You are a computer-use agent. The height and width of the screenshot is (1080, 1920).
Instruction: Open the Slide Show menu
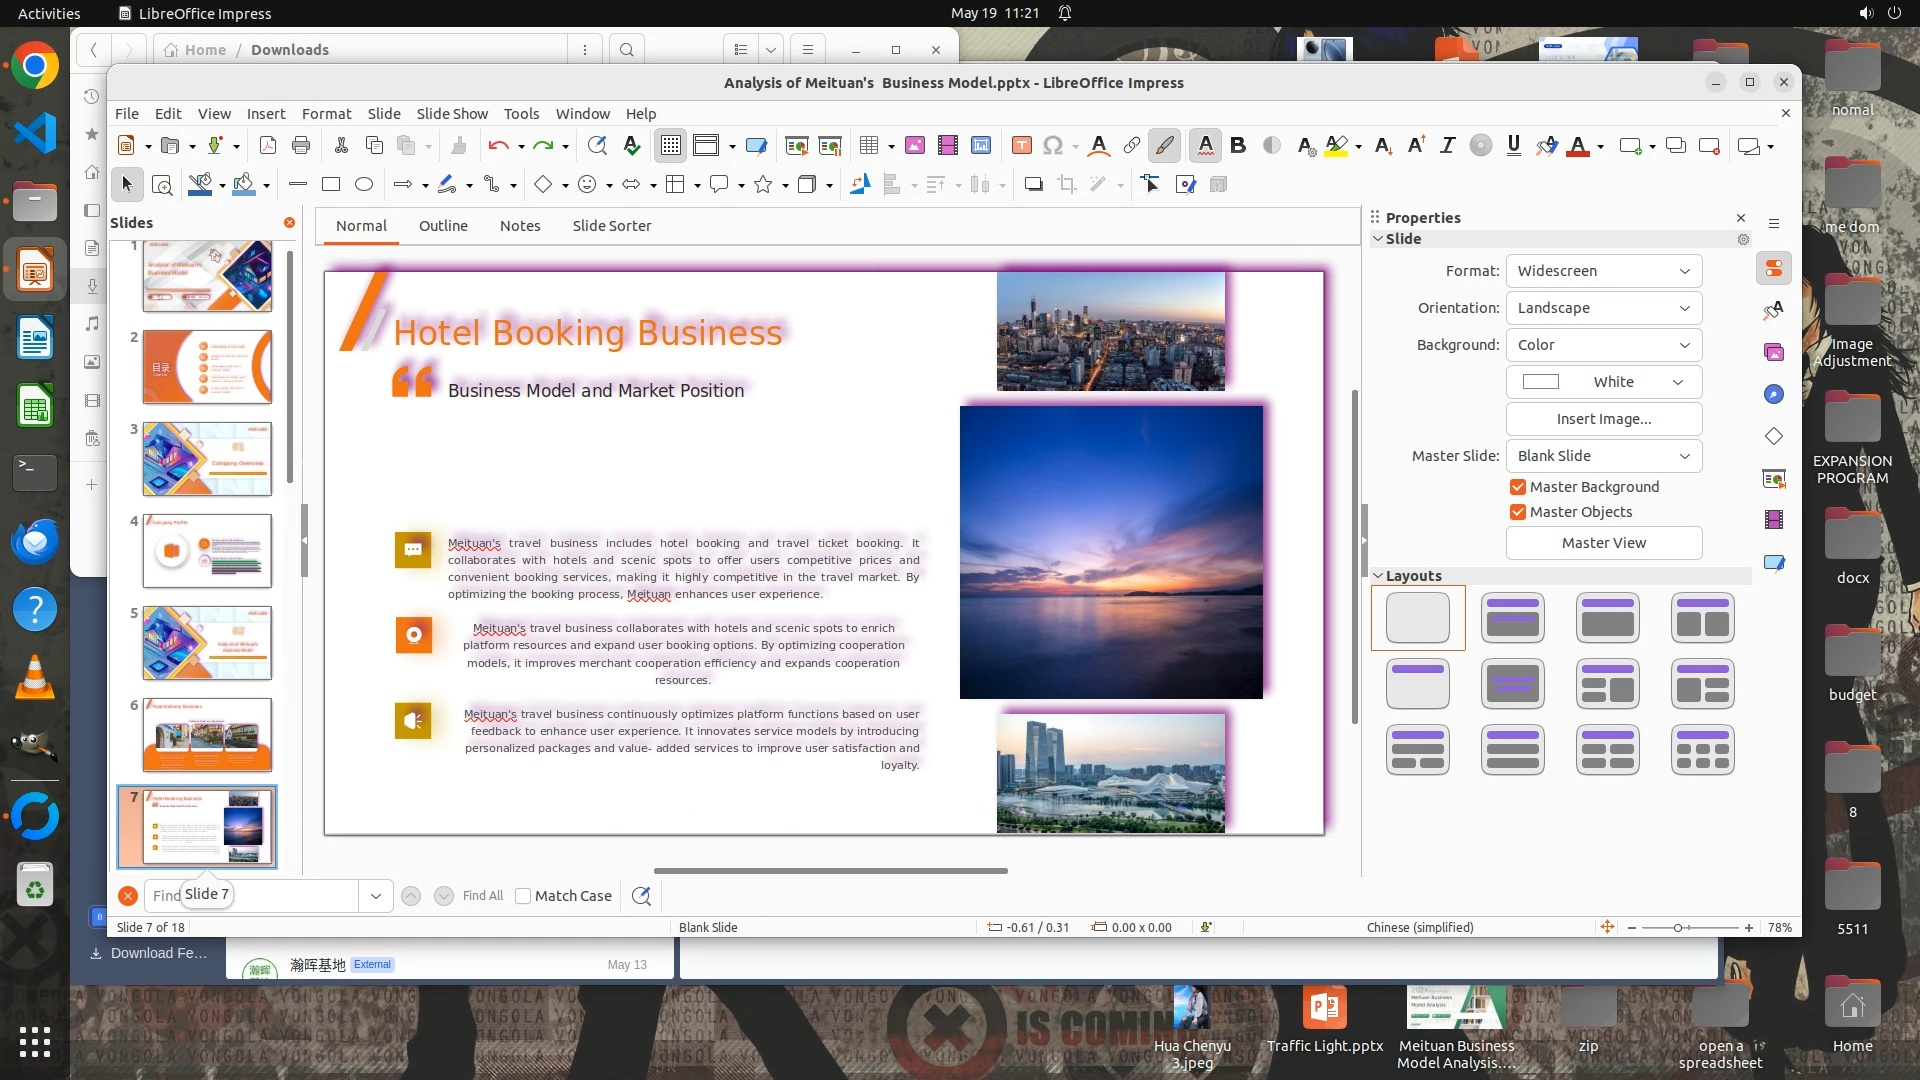(x=452, y=114)
